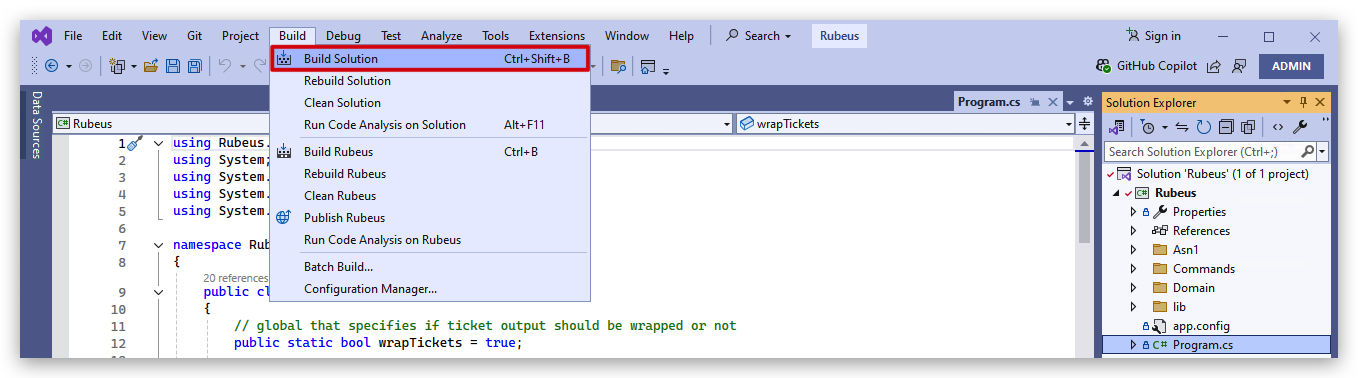
Task: Click the toolbar window layout icon
Action: (648, 66)
